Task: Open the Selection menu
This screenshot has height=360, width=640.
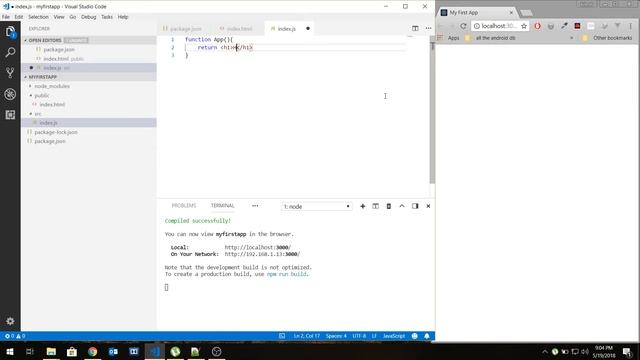Action: coord(38,17)
